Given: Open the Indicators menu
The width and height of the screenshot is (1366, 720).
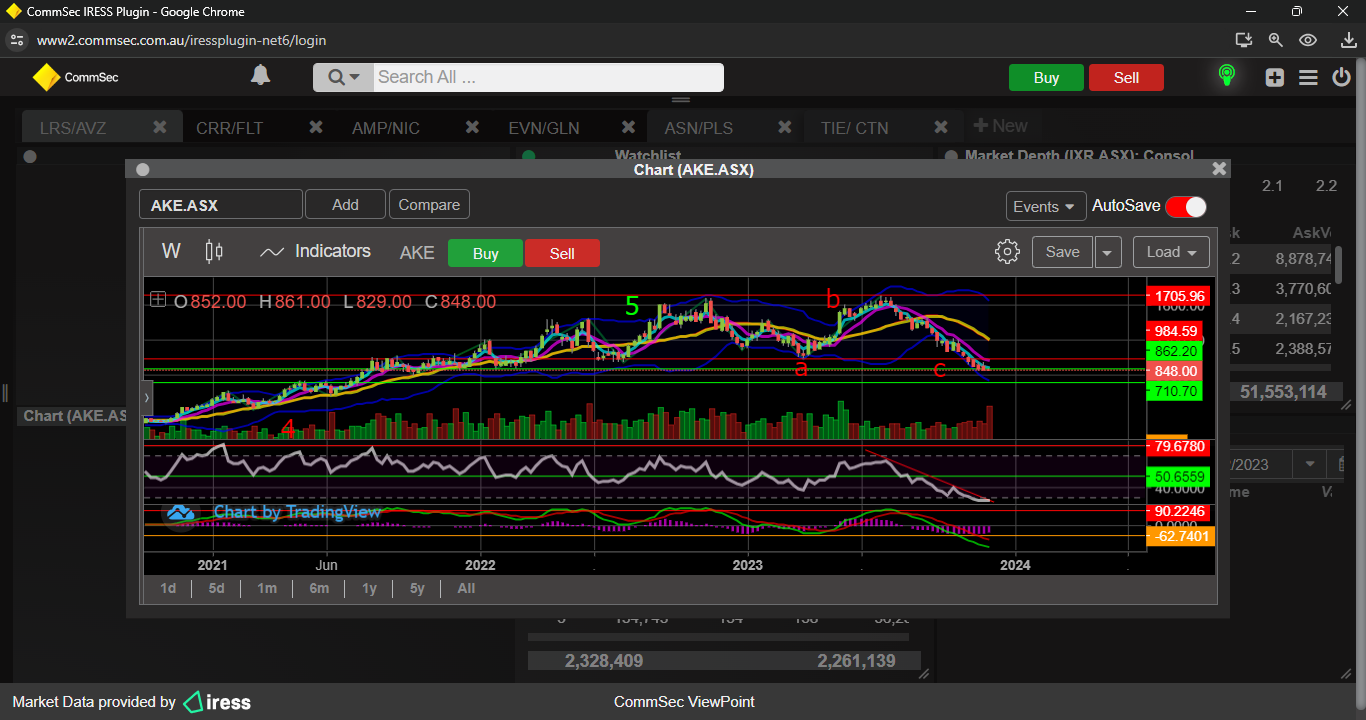Looking at the screenshot, I should (315, 251).
